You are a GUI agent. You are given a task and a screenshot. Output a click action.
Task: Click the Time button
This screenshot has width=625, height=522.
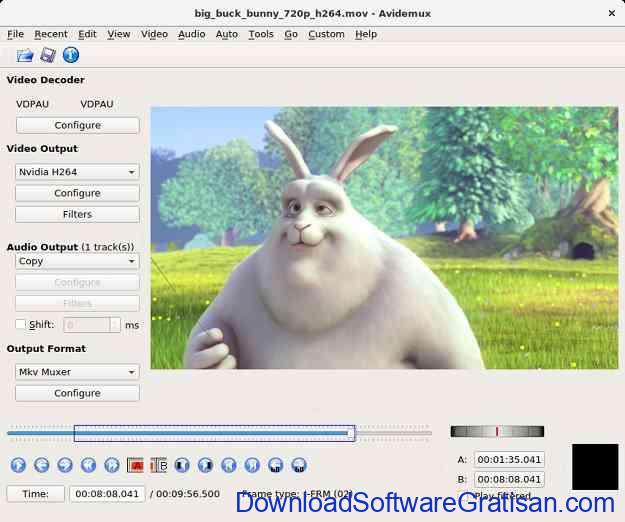pyautogui.click(x=35, y=494)
